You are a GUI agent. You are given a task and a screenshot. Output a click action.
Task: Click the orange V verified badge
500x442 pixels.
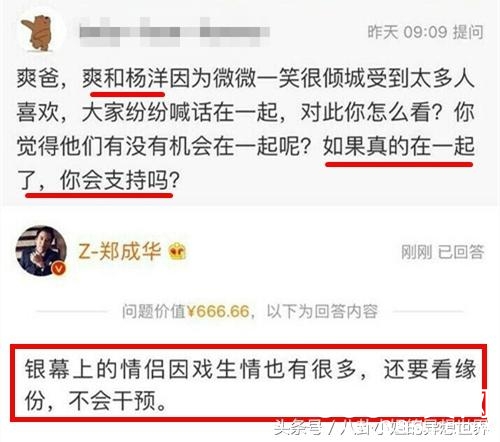[59, 268]
